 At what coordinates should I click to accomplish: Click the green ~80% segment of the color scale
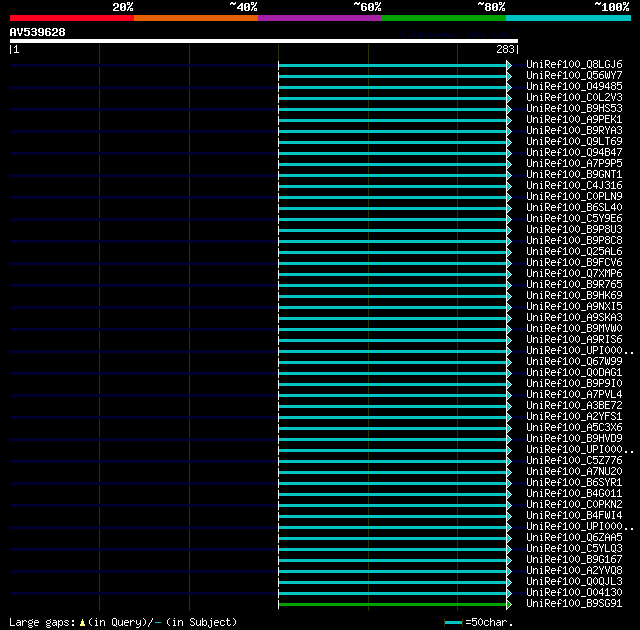tap(444, 18)
